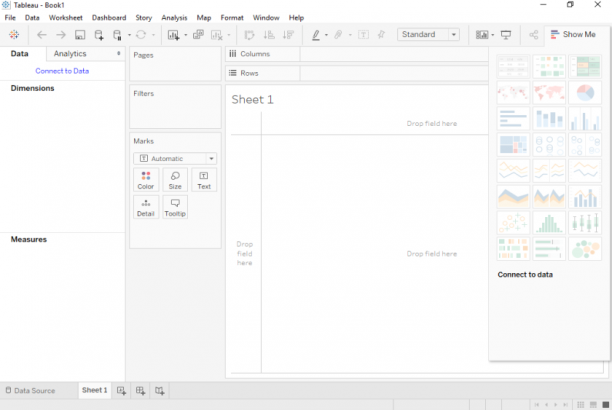The image size is (612, 410).
Task: Click the Connect to Data link
Action: point(62,71)
